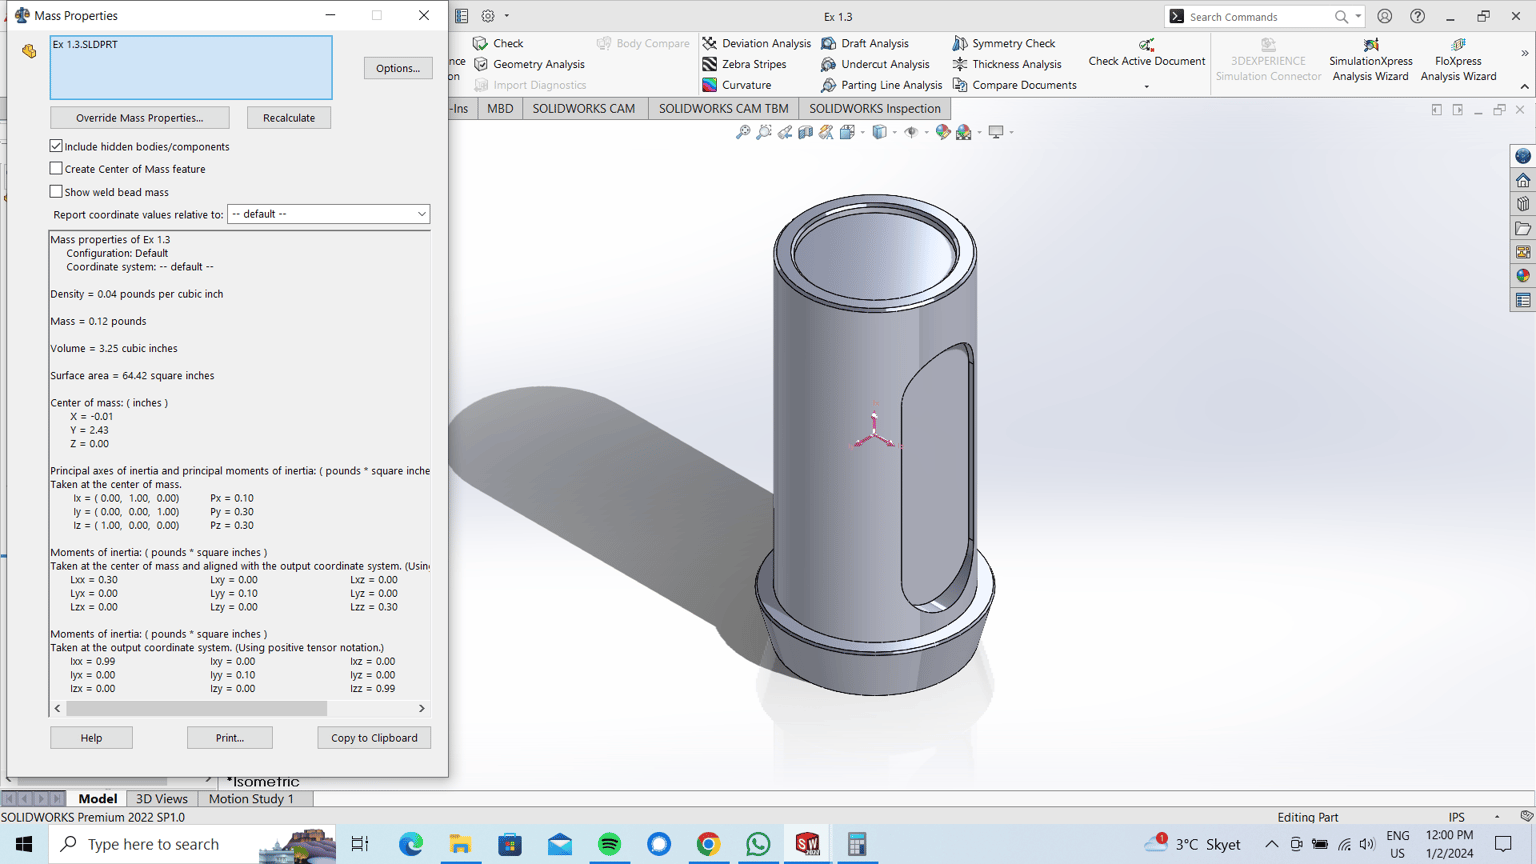The image size is (1536, 864).
Task: Switch to SOLIDWORKS CAM TBM tab
Action: (723, 108)
